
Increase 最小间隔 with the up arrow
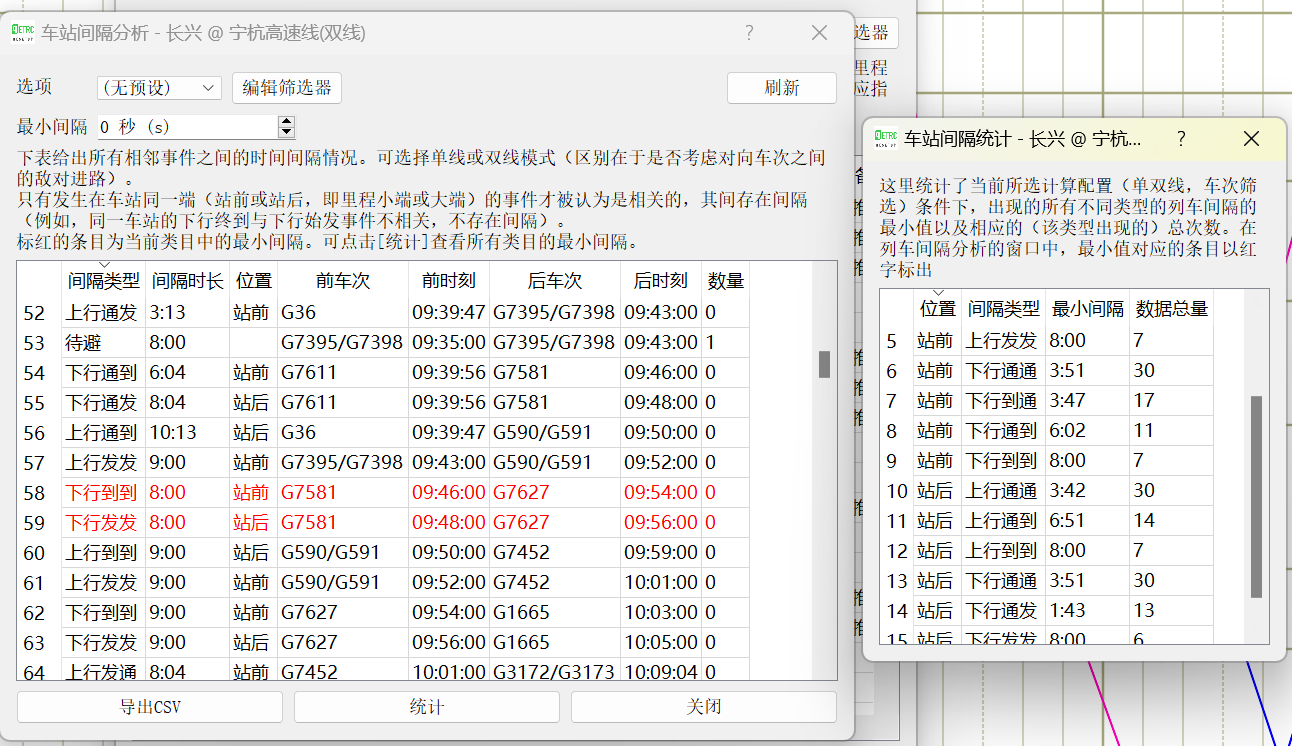pyautogui.click(x=287, y=121)
